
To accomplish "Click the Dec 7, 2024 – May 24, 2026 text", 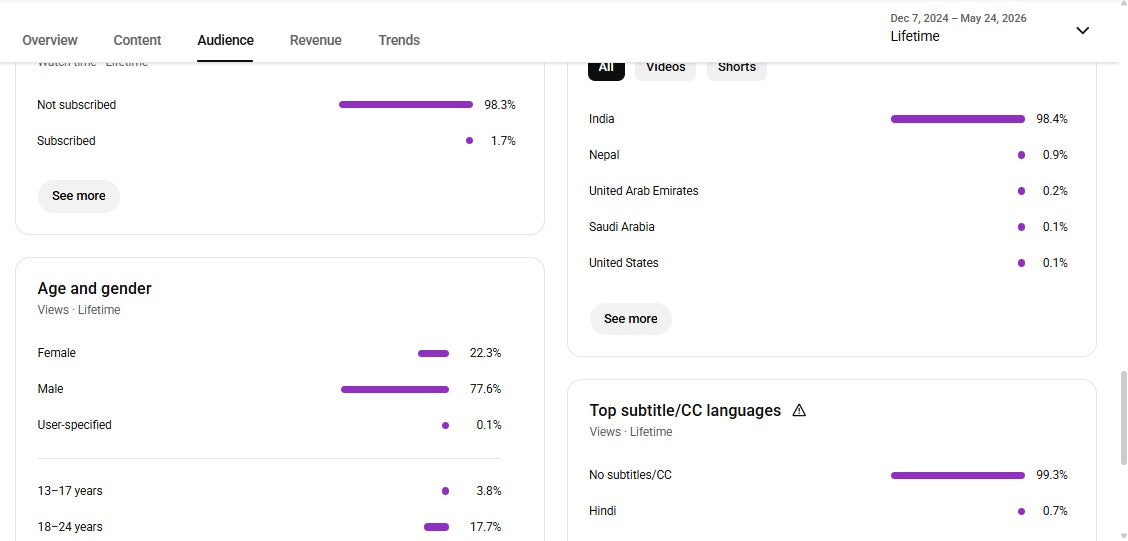I will point(958,19).
